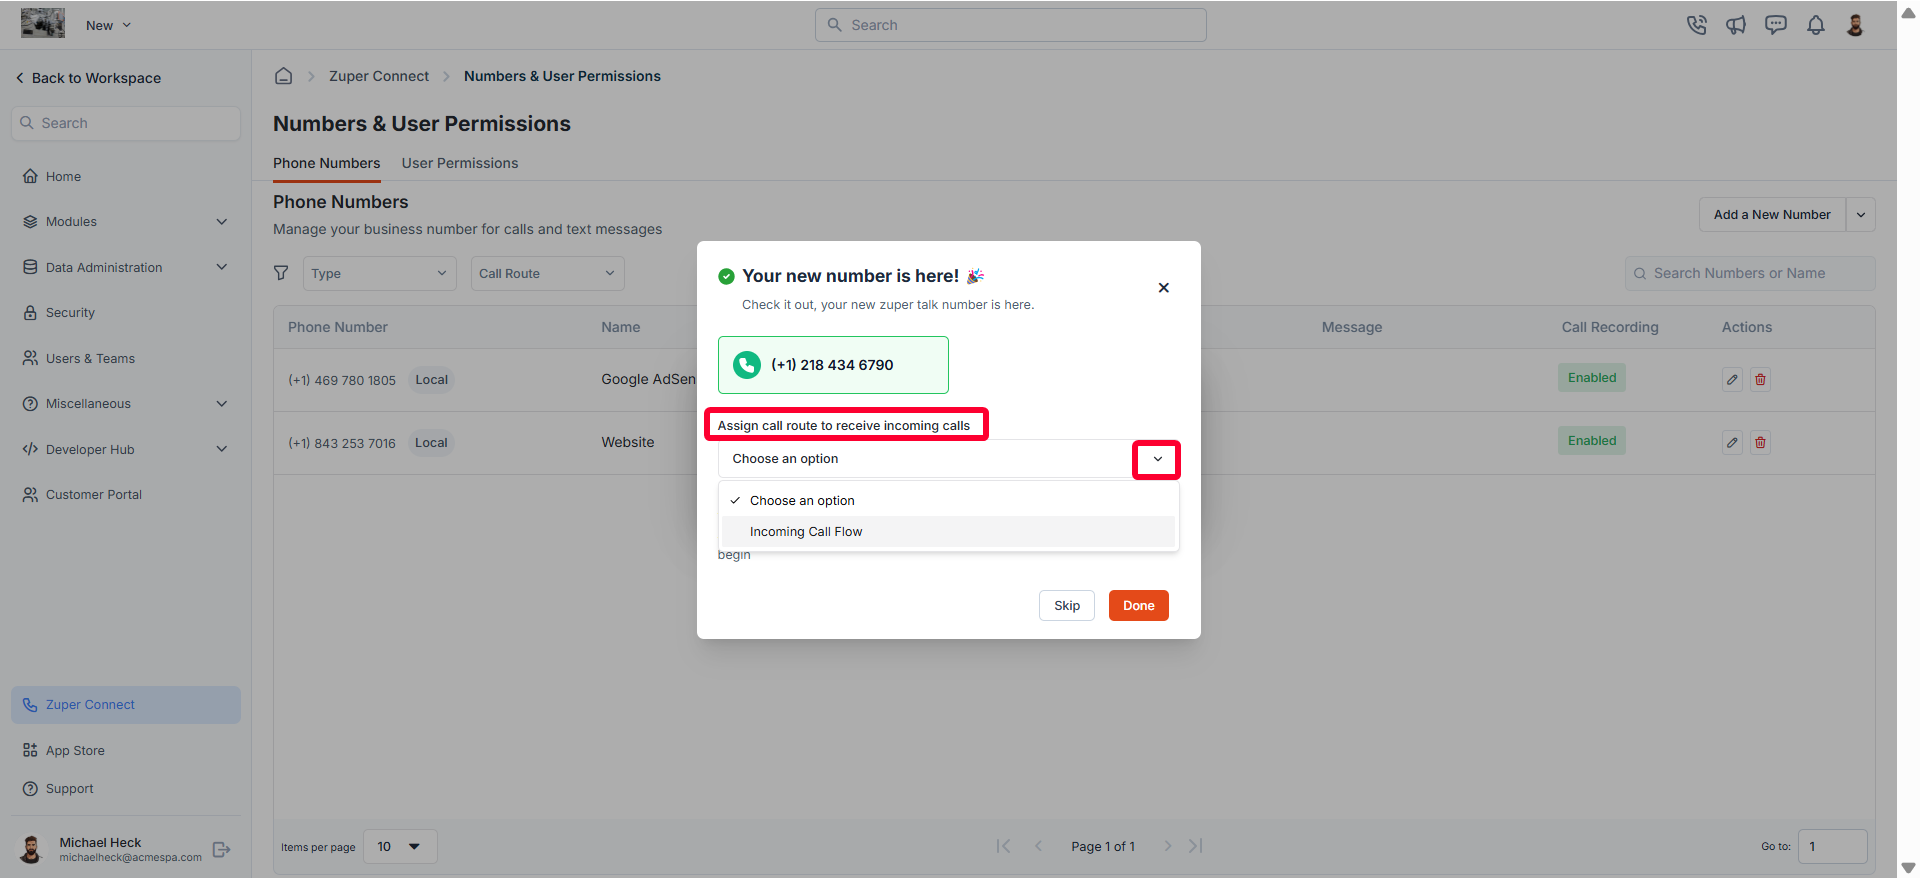Open the Type filter dropdown
The image size is (1920, 878).
[380, 273]
